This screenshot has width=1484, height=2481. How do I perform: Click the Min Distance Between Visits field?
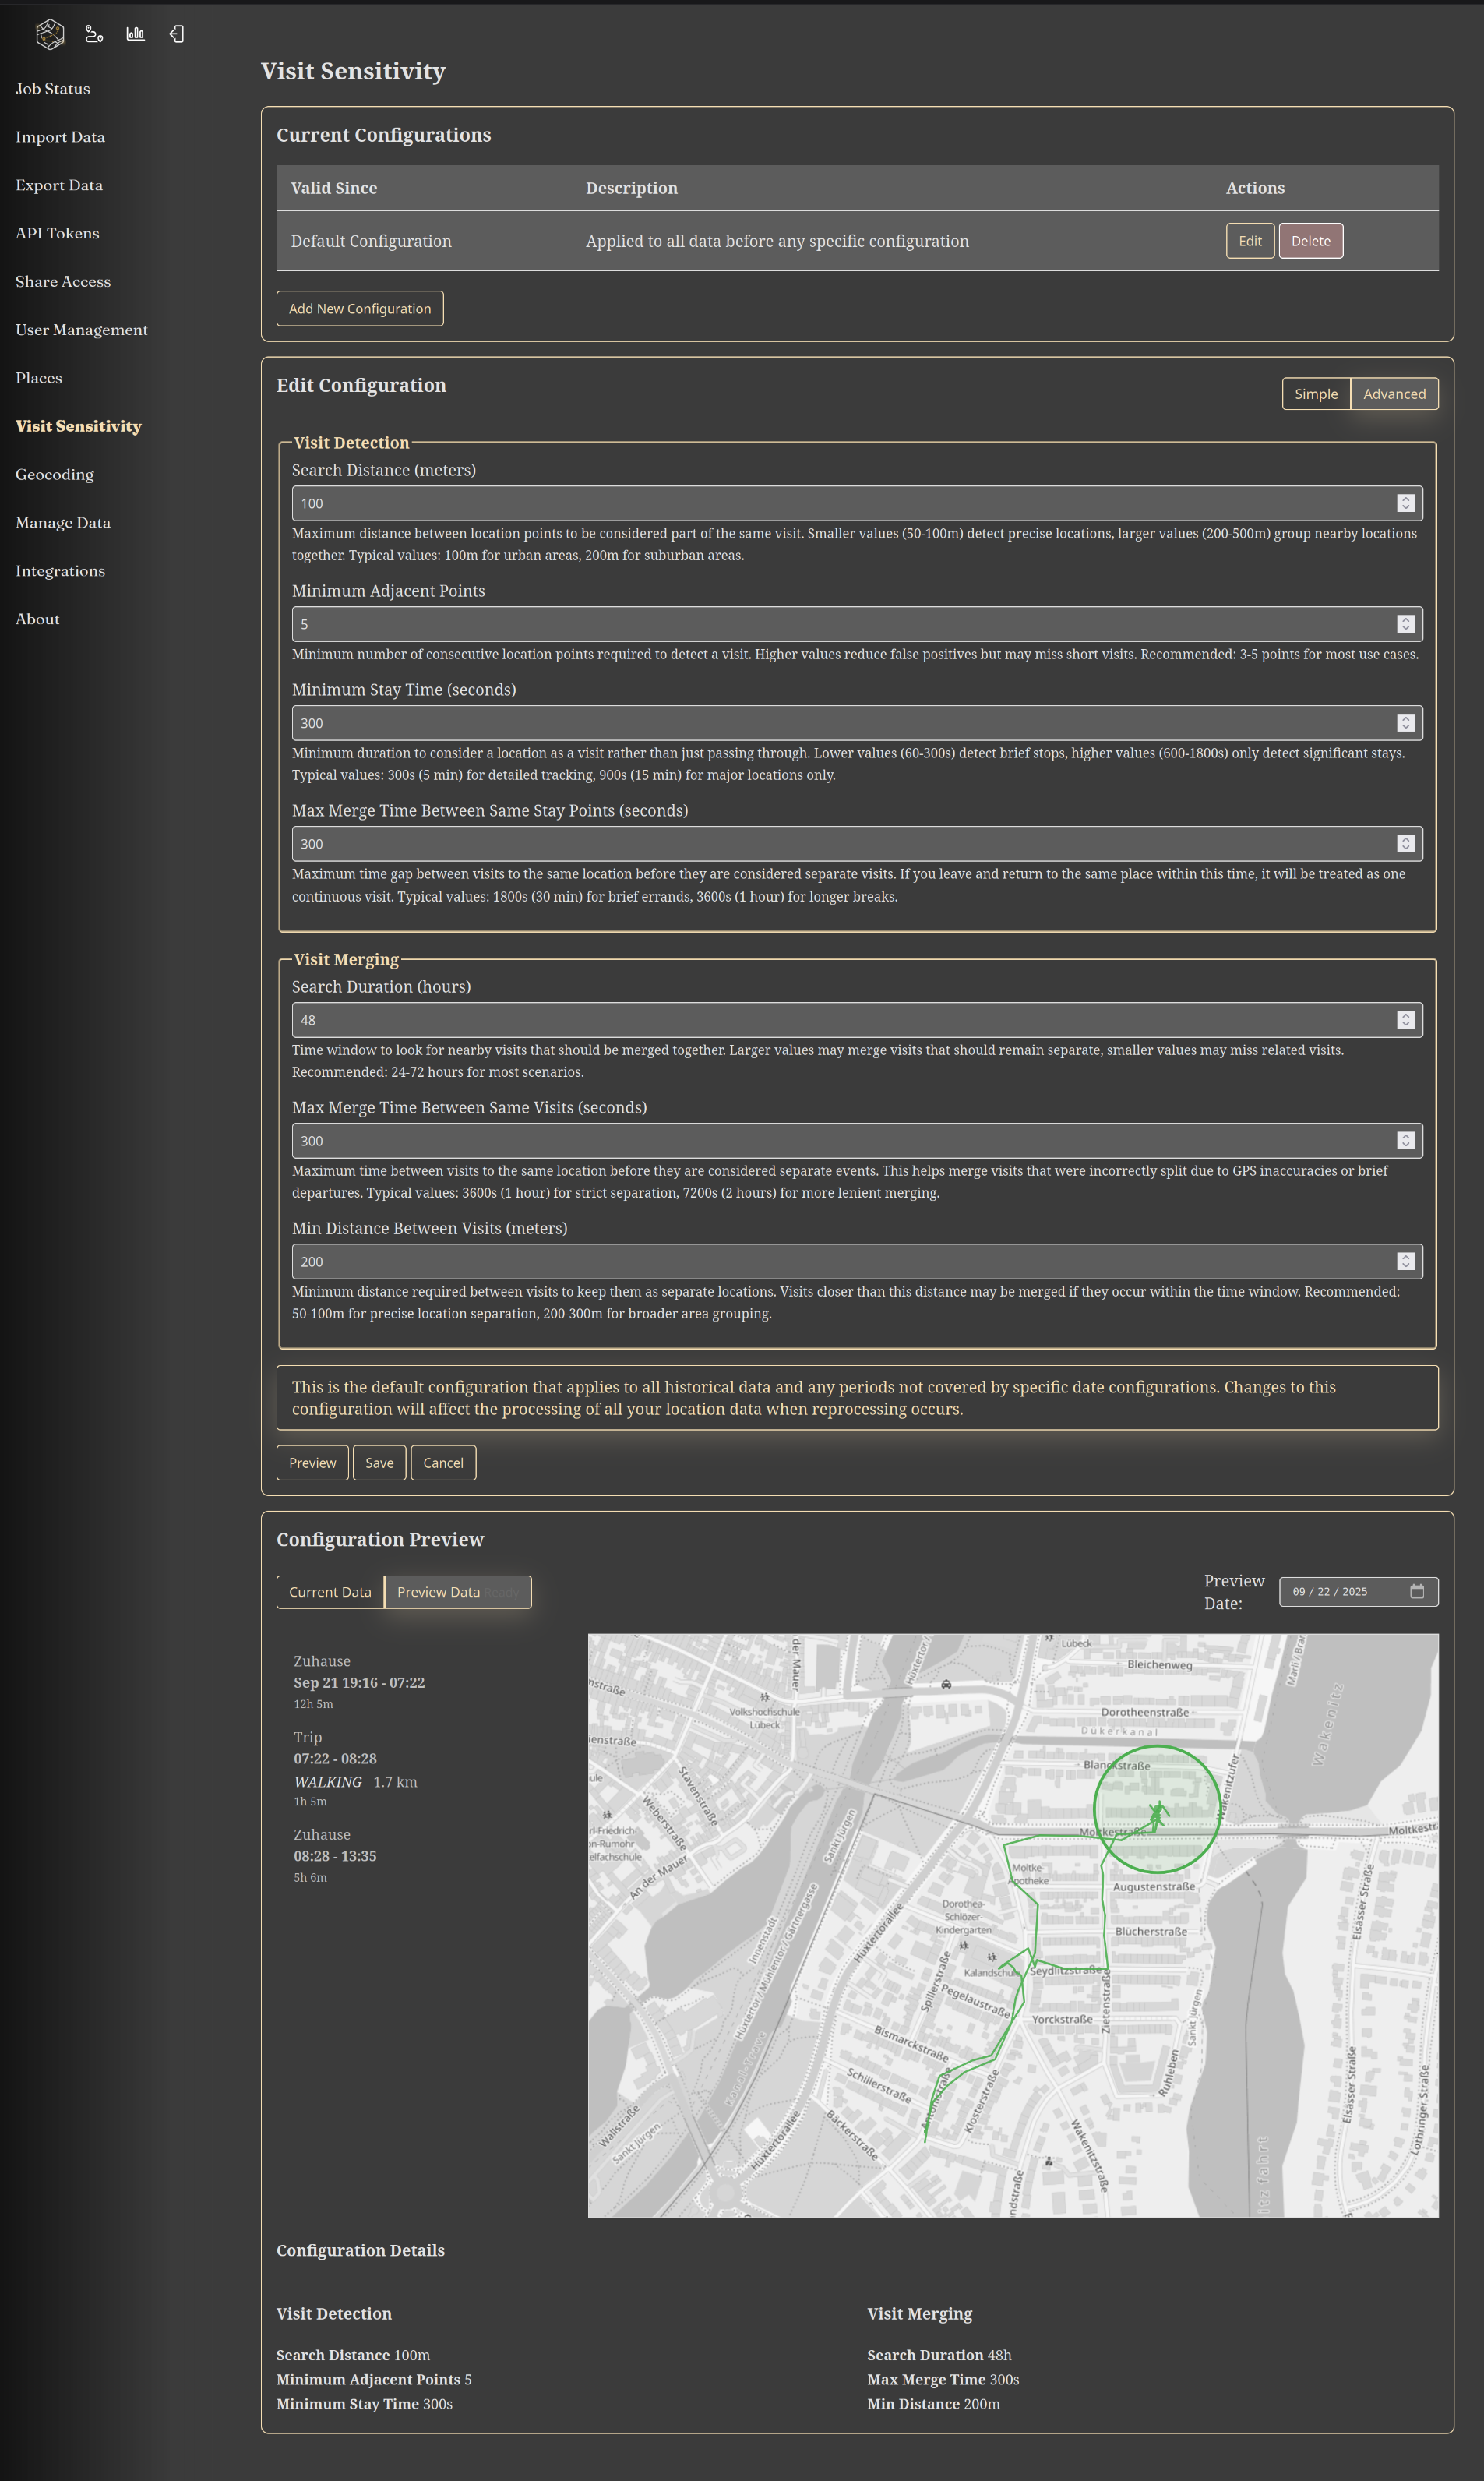tap(840, 1262)
